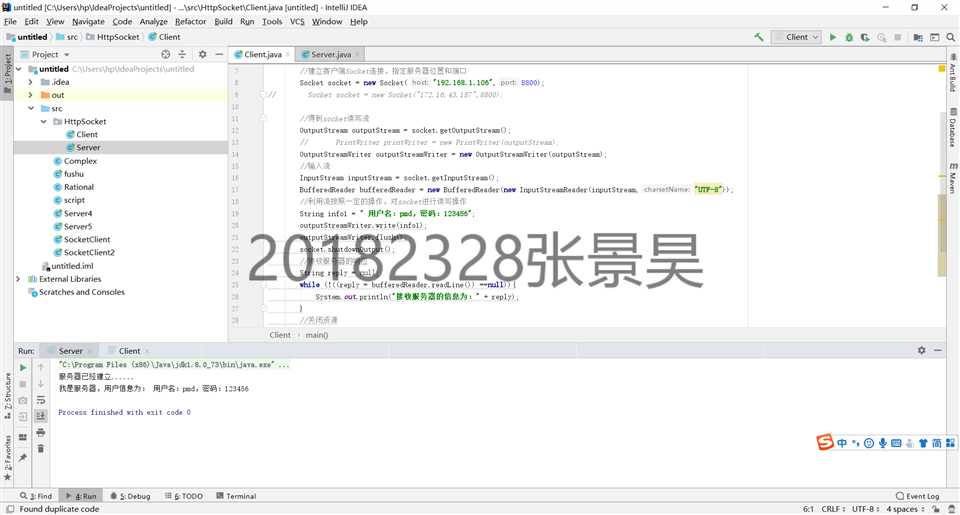Image resolution: width=960 pixels, height=515 pixels.
Task: Expand the out folder
Action: (31, 95)
